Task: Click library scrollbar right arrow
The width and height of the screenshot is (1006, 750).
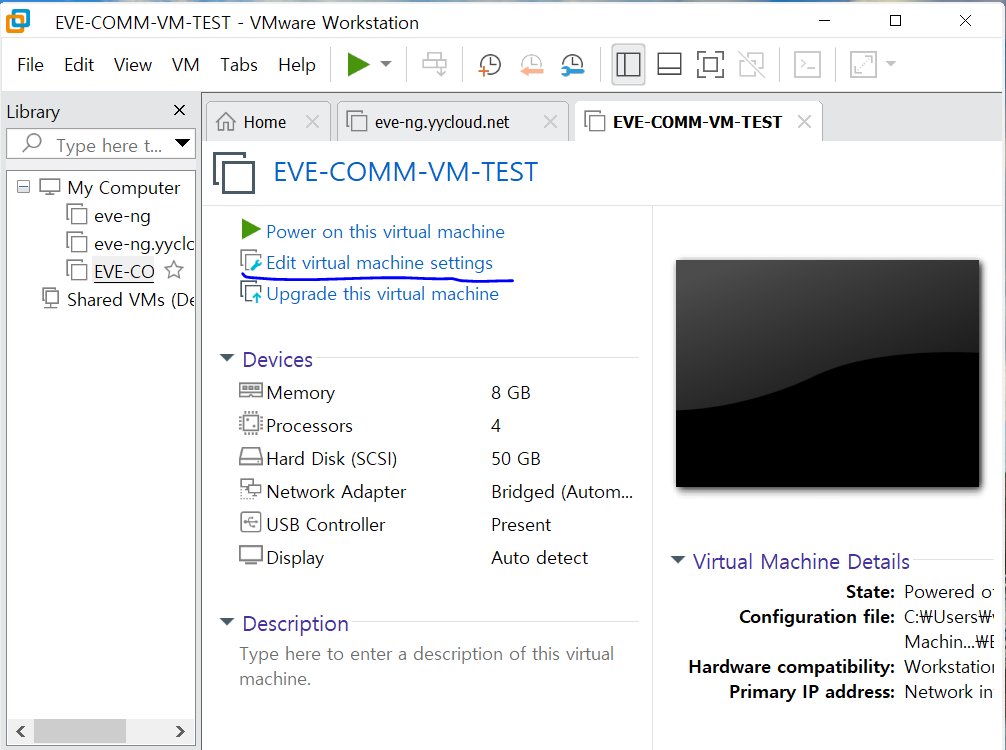Action: (180, 731)
